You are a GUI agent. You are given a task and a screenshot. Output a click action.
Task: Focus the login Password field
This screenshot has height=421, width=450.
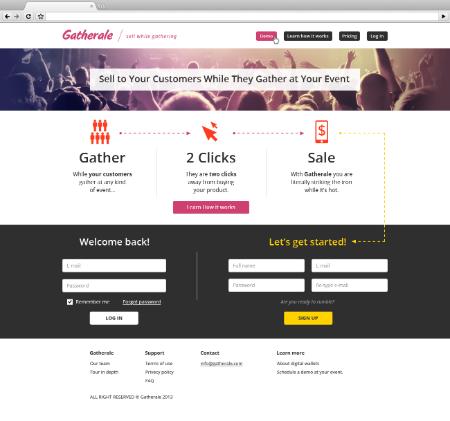click(114, 286)
